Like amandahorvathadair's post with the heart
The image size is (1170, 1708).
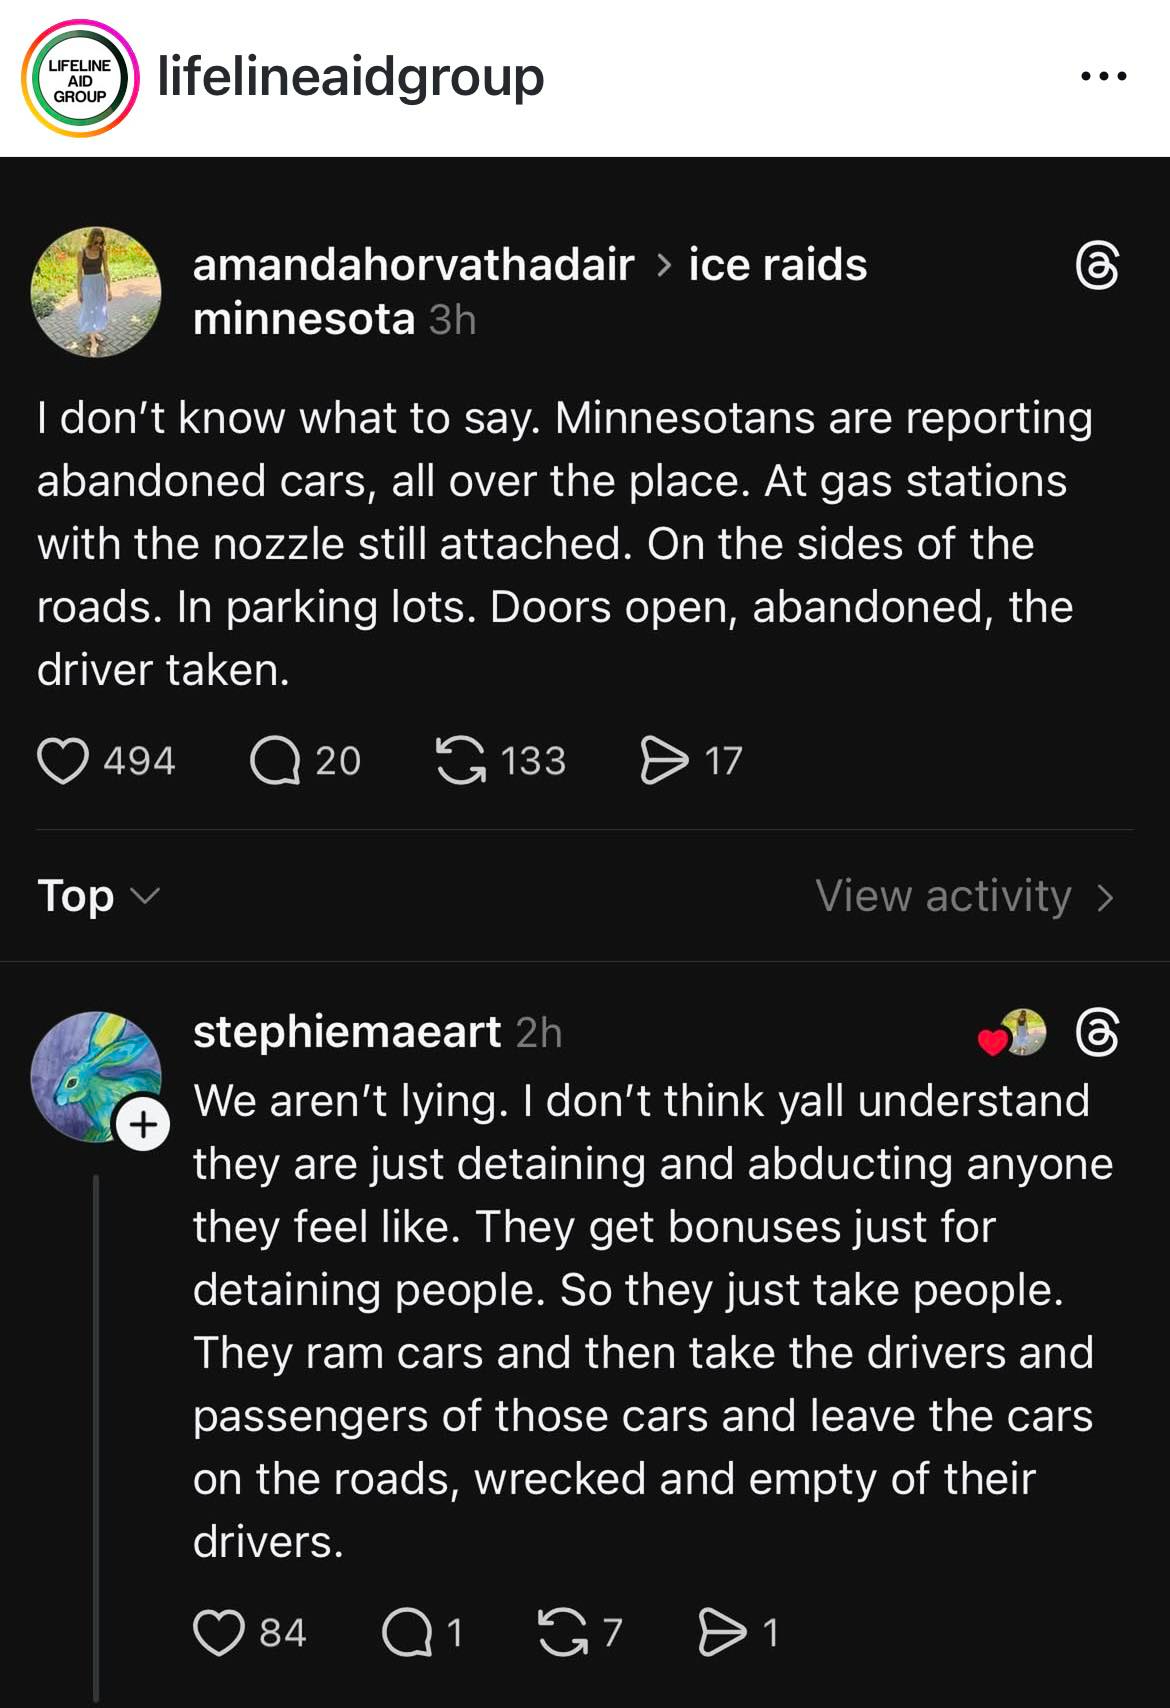coord(63,760)
